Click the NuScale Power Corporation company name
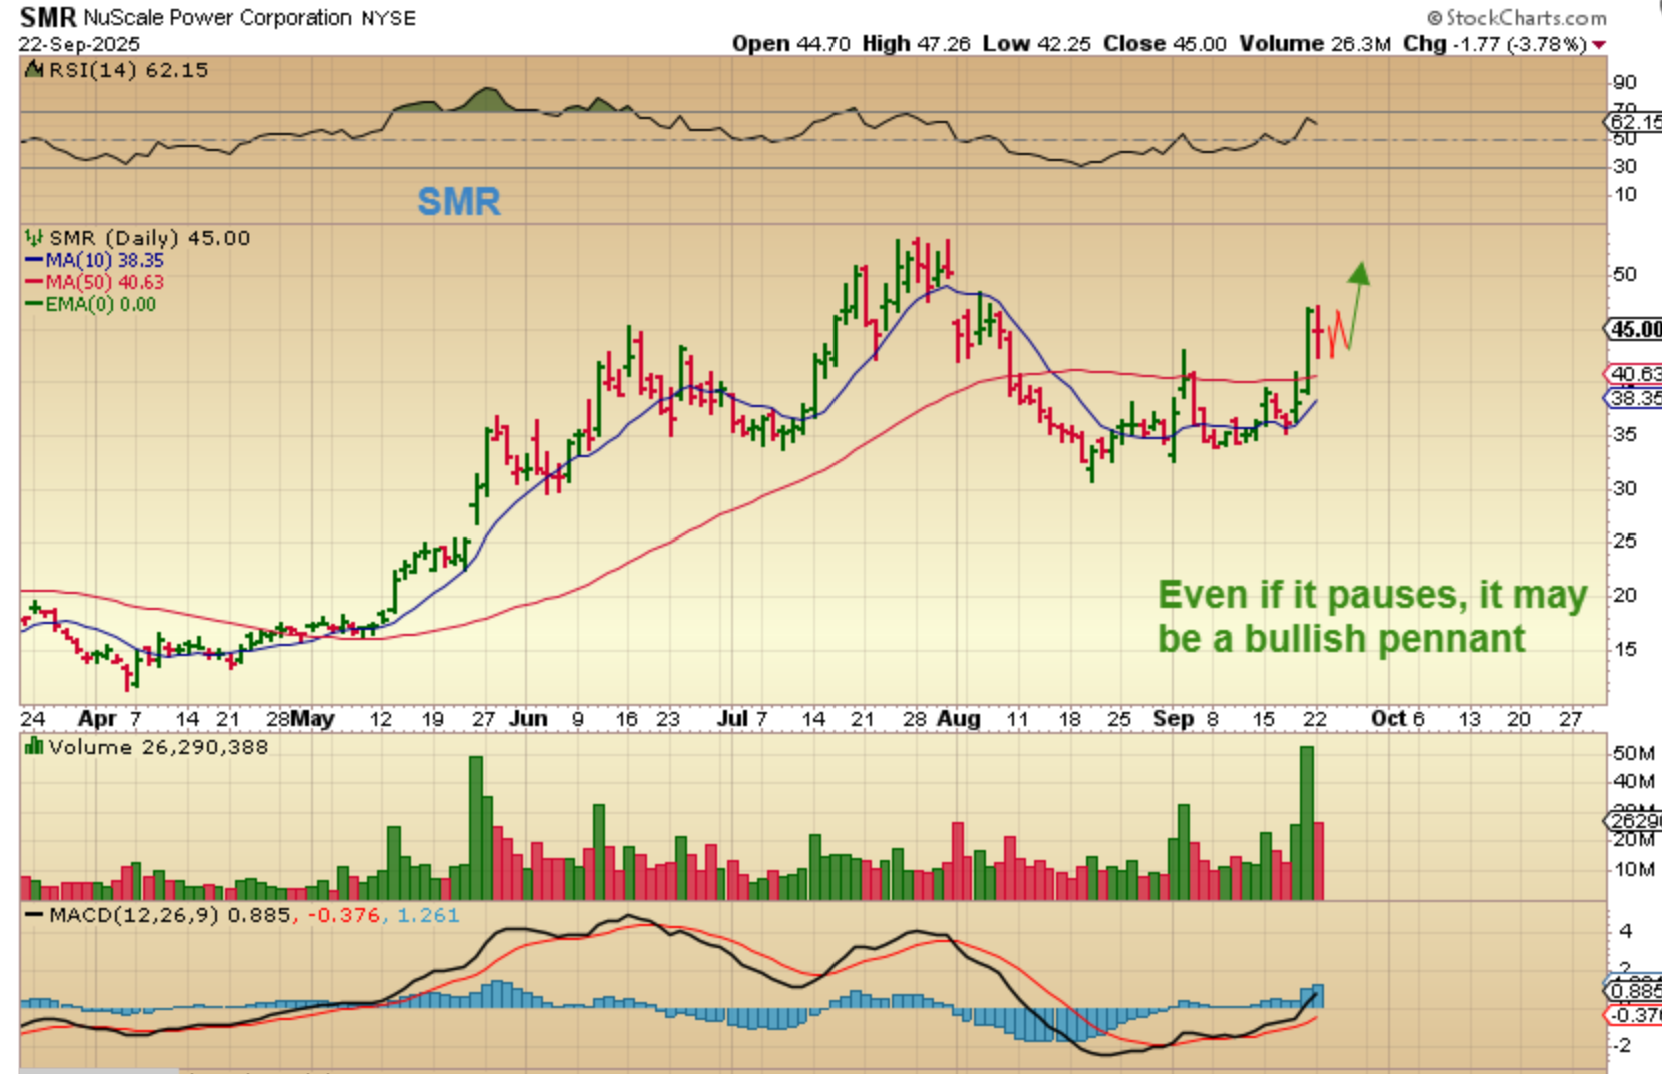The height and width of the screenshot is (1074, 1662). [x=217, y=18]
